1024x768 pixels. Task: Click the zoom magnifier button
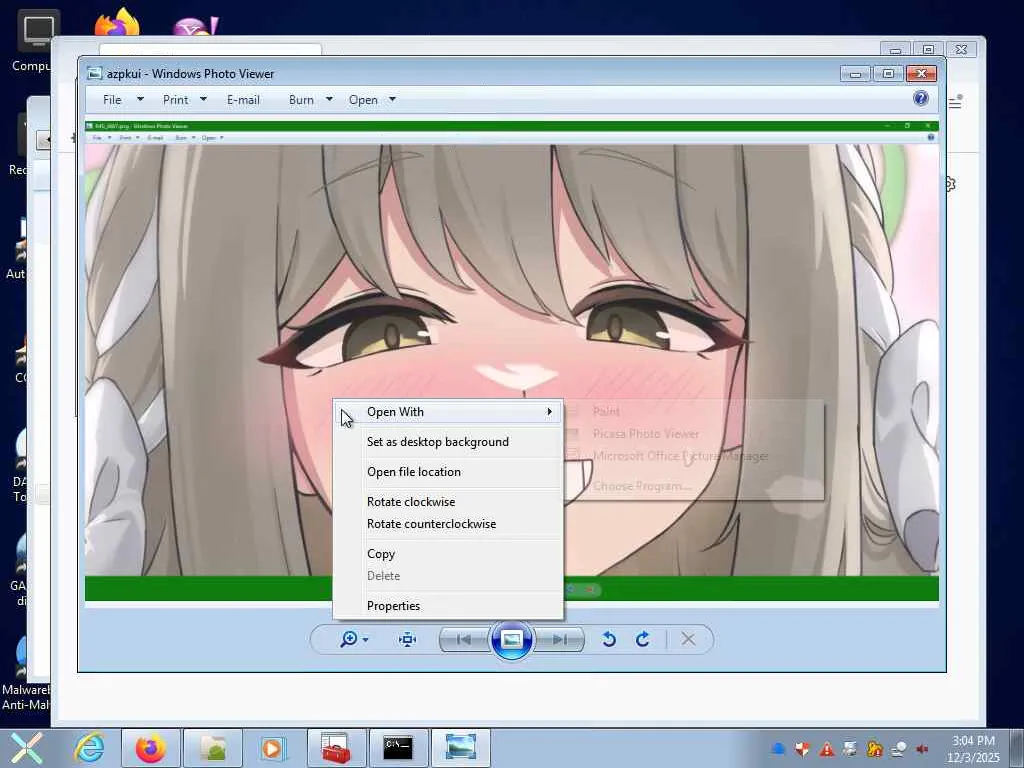coord(349,639)
